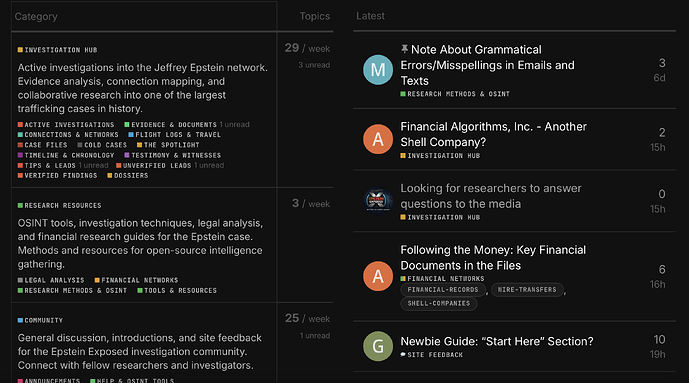Open Tips & Leads subcategory

tap(47, 166)
